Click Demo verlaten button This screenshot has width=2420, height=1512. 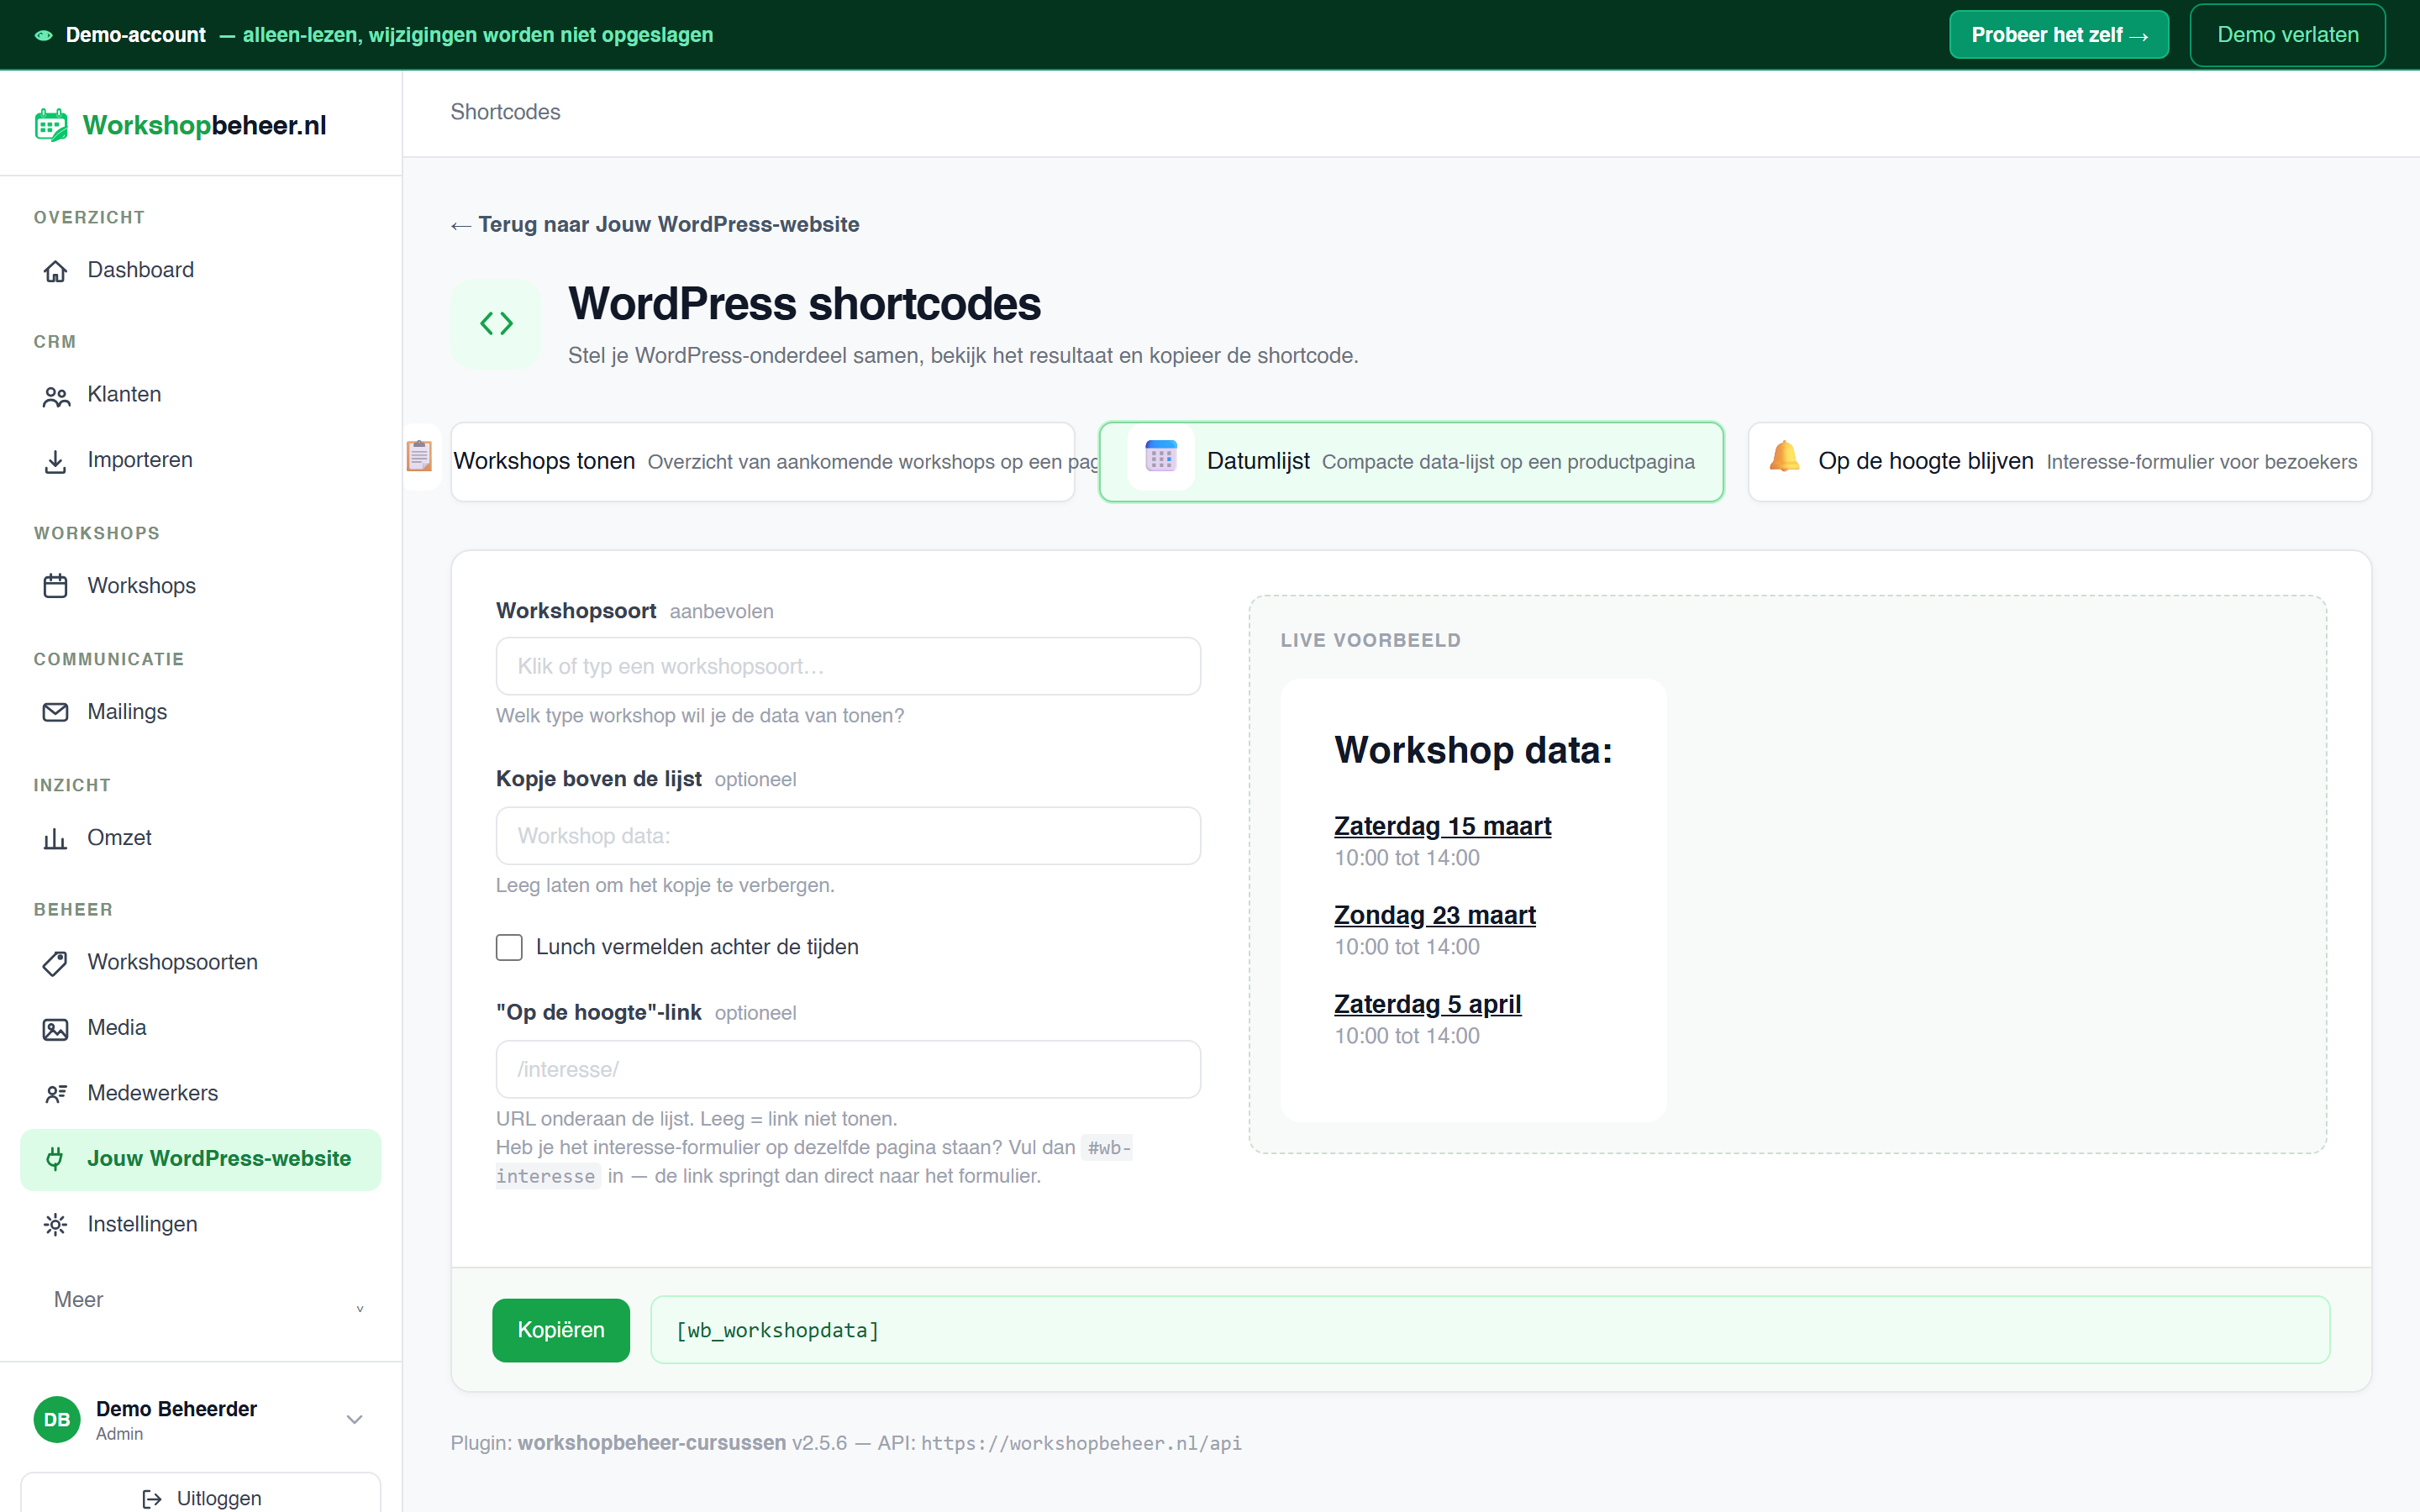pyautogui.click(x=2287, y=35)
